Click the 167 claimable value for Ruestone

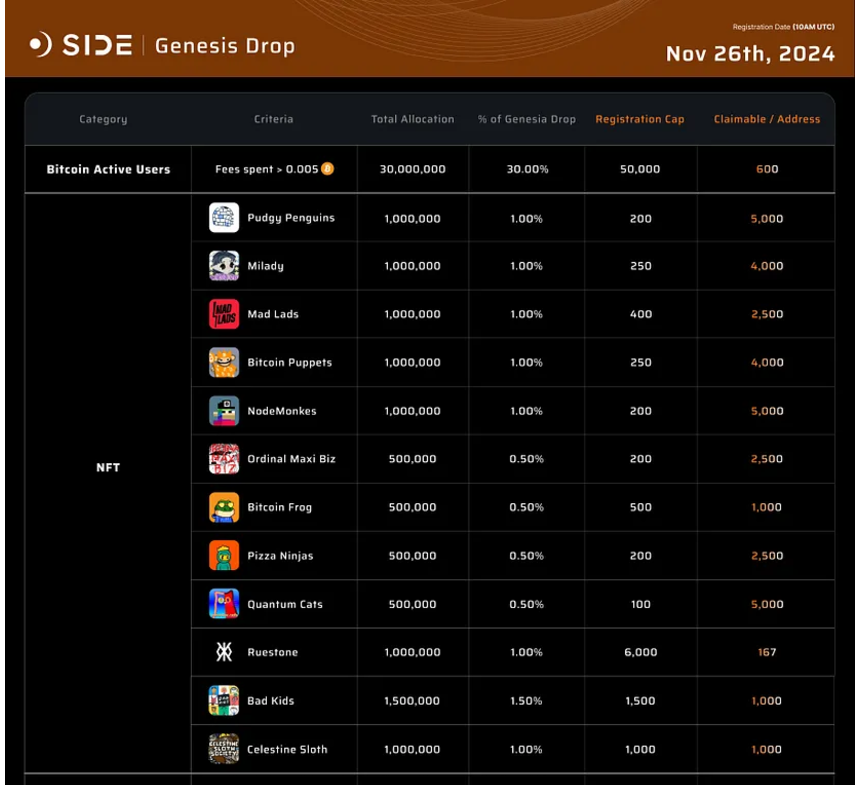coord(767,652)
